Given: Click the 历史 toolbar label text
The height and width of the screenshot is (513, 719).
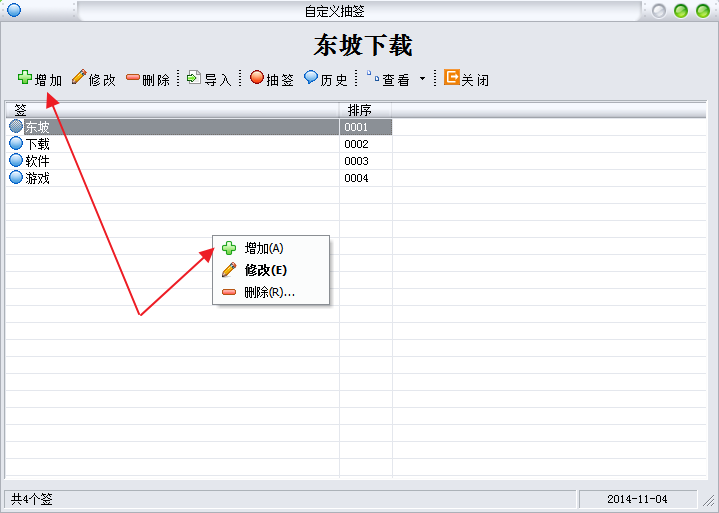Looking at the screenshot, I should click(x=334, y=80).
